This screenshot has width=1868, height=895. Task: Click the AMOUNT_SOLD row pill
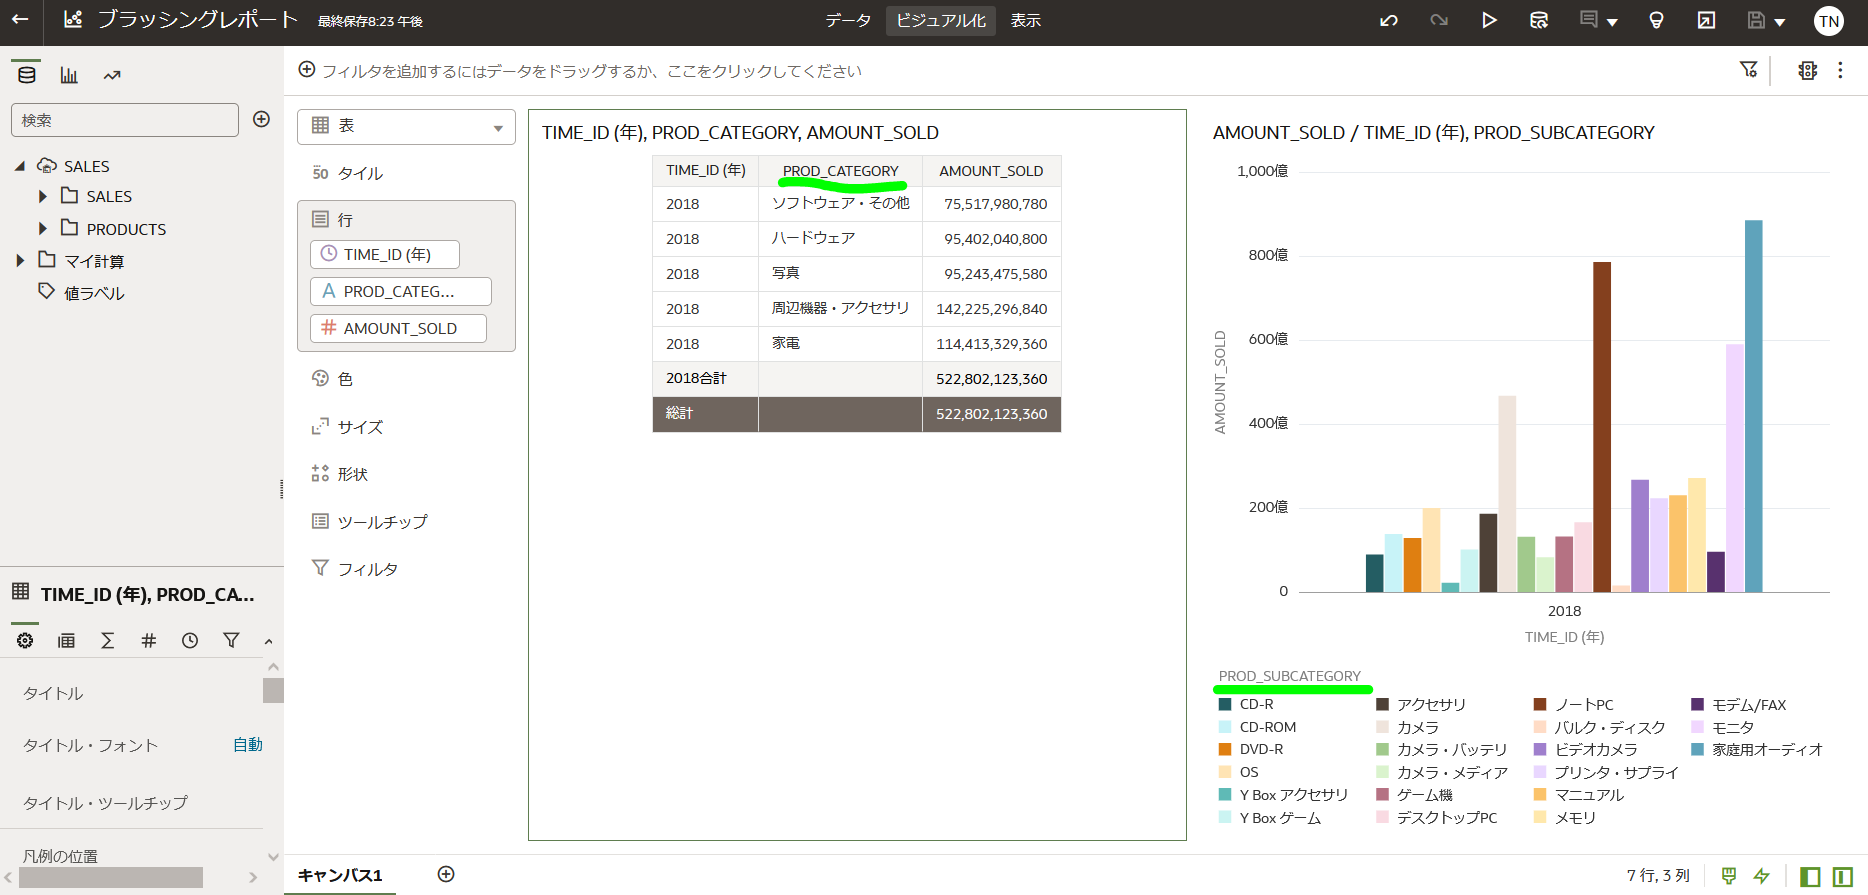tap(398, 328)
